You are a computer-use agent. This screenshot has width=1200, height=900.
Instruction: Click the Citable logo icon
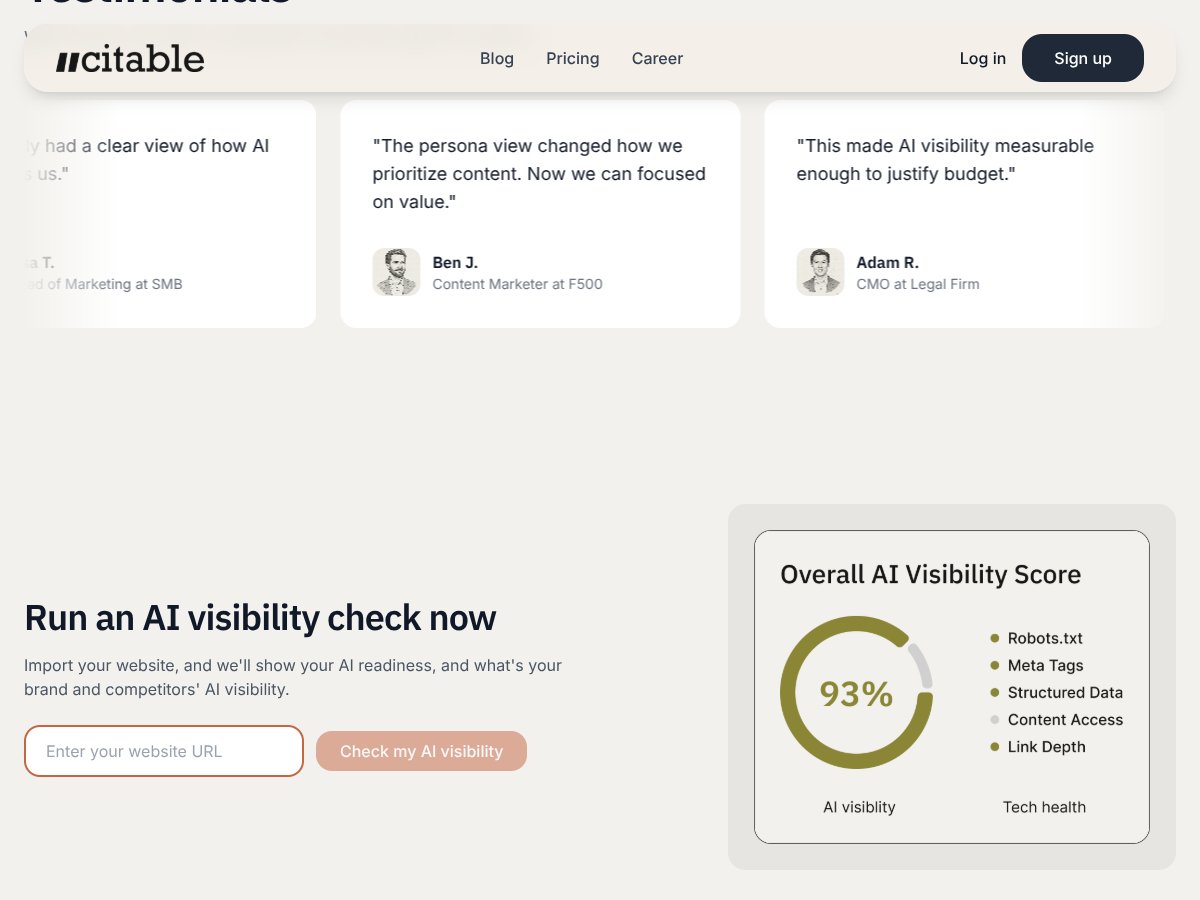(65, 57)
